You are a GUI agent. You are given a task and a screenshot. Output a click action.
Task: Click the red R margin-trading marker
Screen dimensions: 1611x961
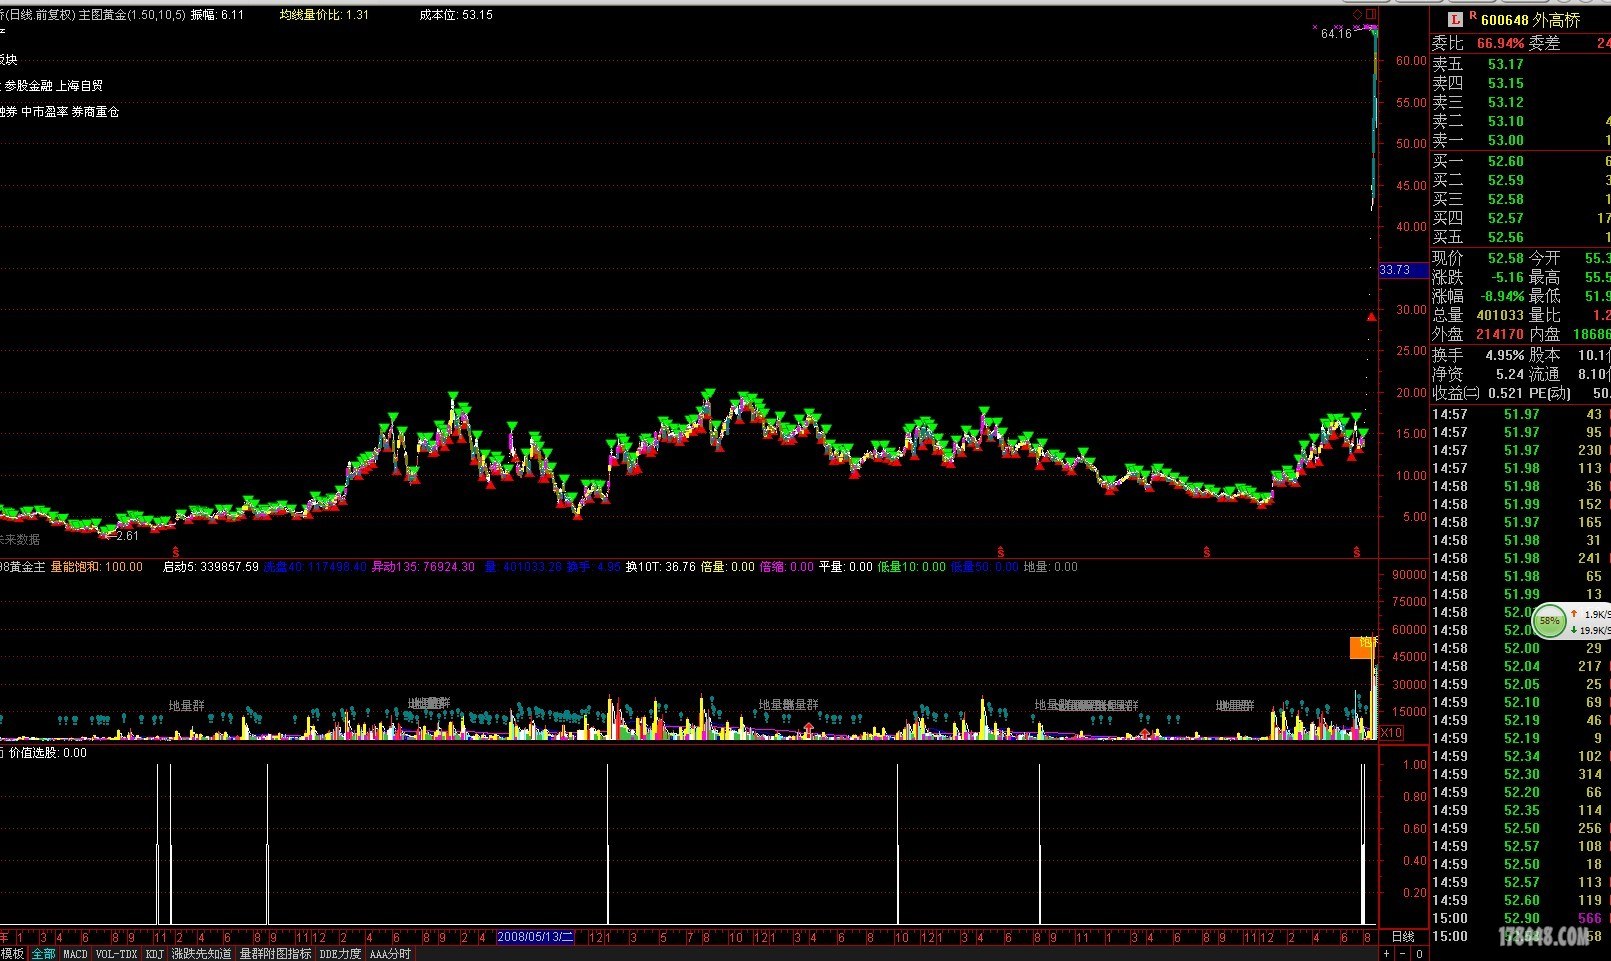click(1472, 17)
